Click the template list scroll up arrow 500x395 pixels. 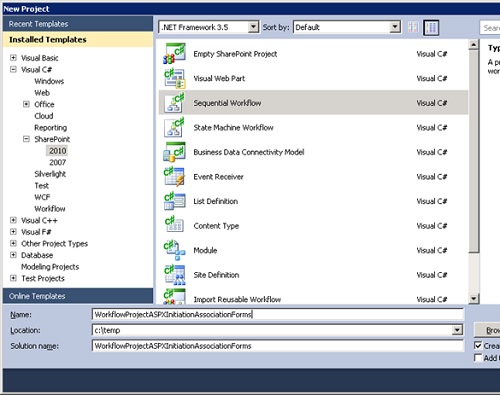point(473,44)
